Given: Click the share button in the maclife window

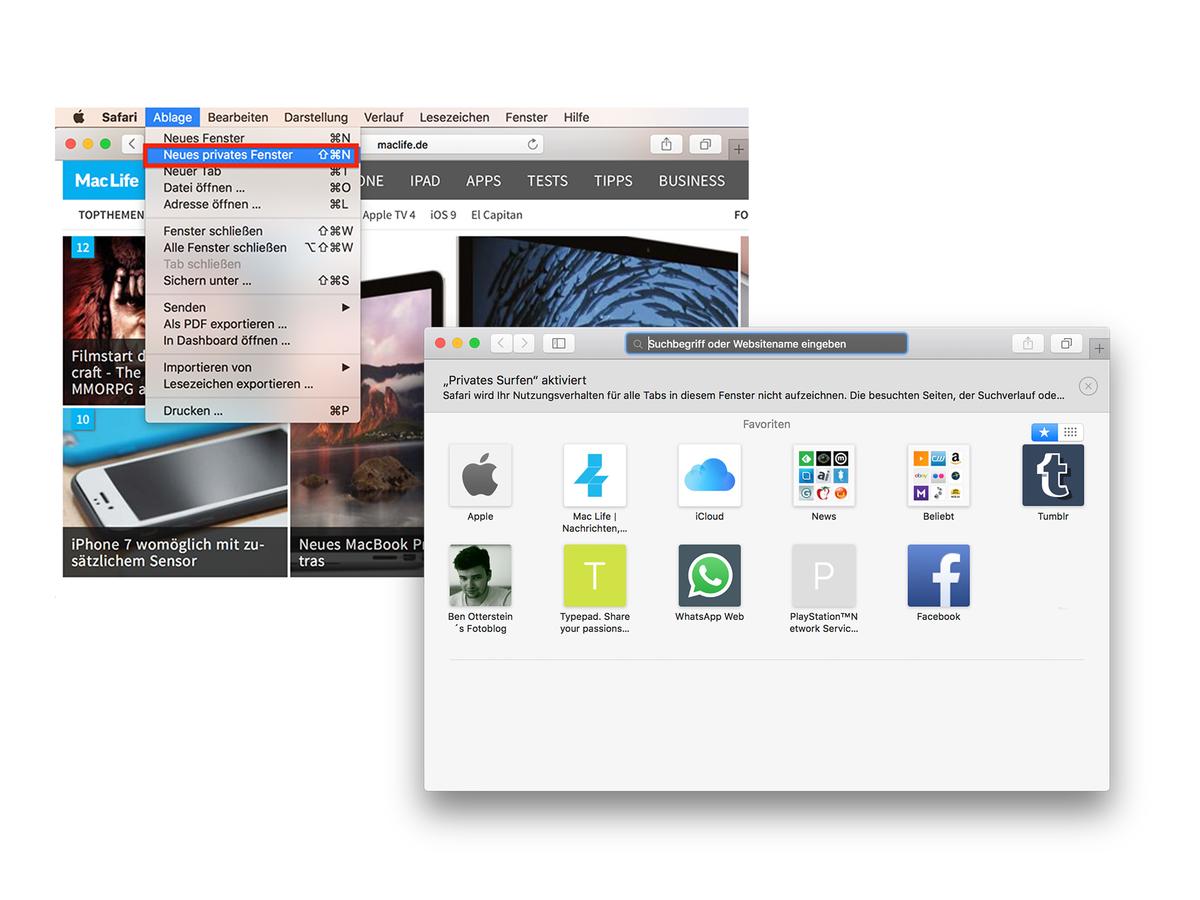Looking at the screenshot, I should (x=666, y=144).
